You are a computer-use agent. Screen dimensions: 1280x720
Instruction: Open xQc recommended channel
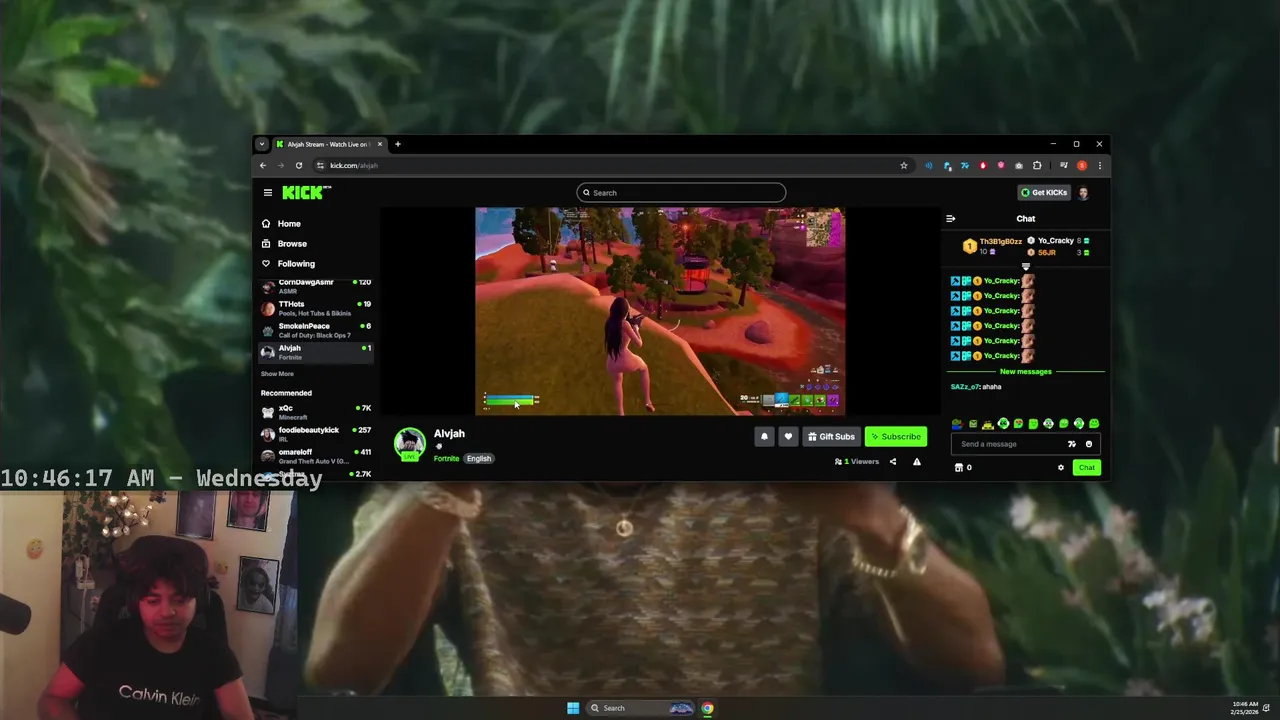tap(316, 412)
